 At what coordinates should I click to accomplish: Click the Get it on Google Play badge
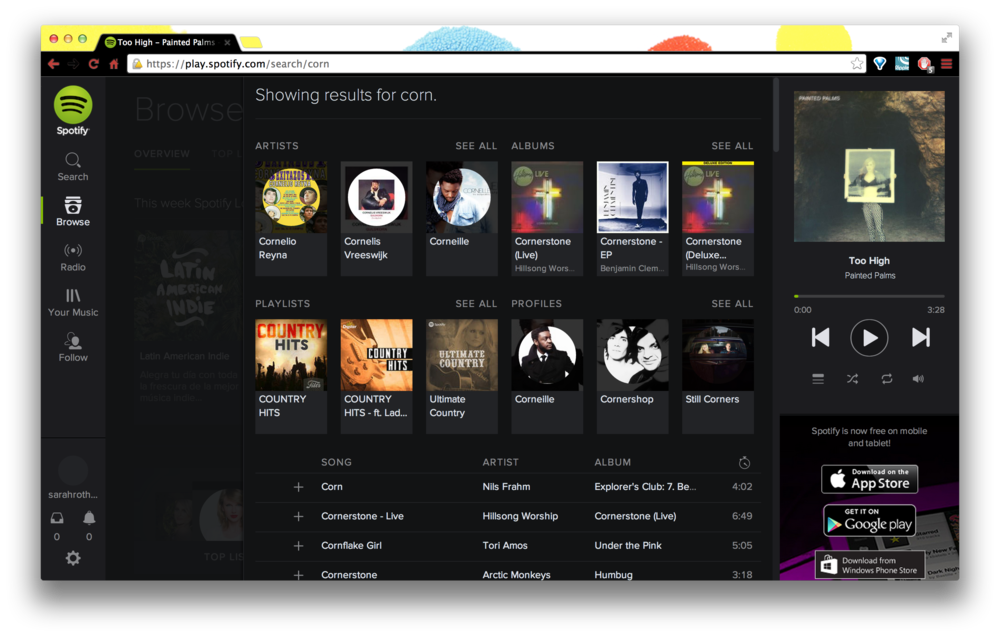pos(869,520)
